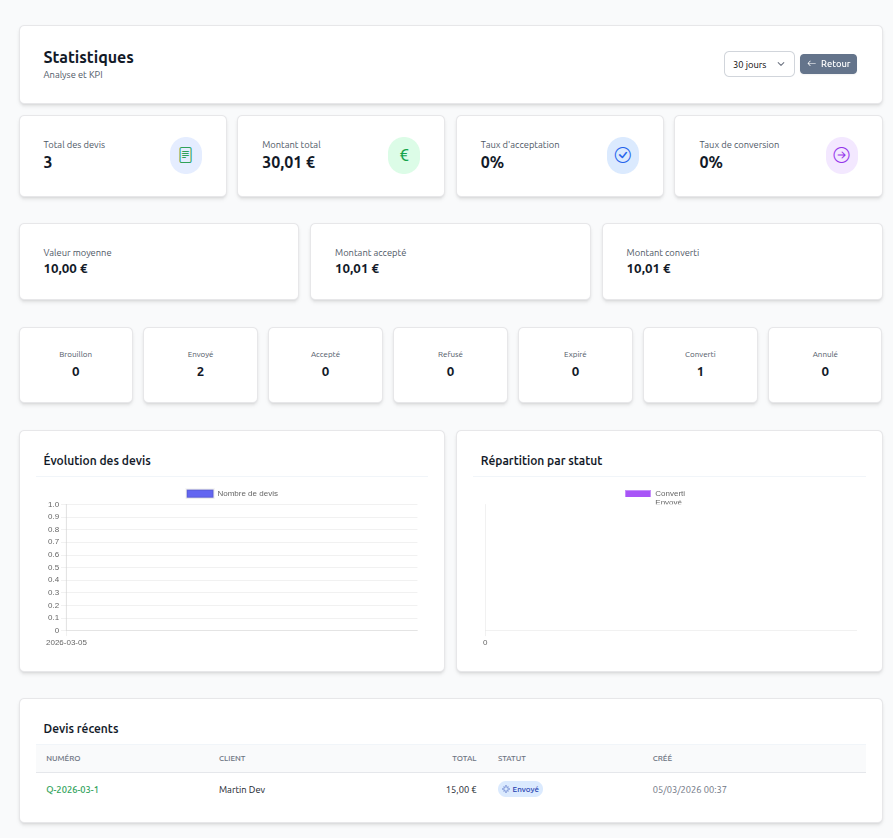Select the Converti status card
Viewport: 893px width, 838px height.
pyautogui.click(x=700, y=365)
